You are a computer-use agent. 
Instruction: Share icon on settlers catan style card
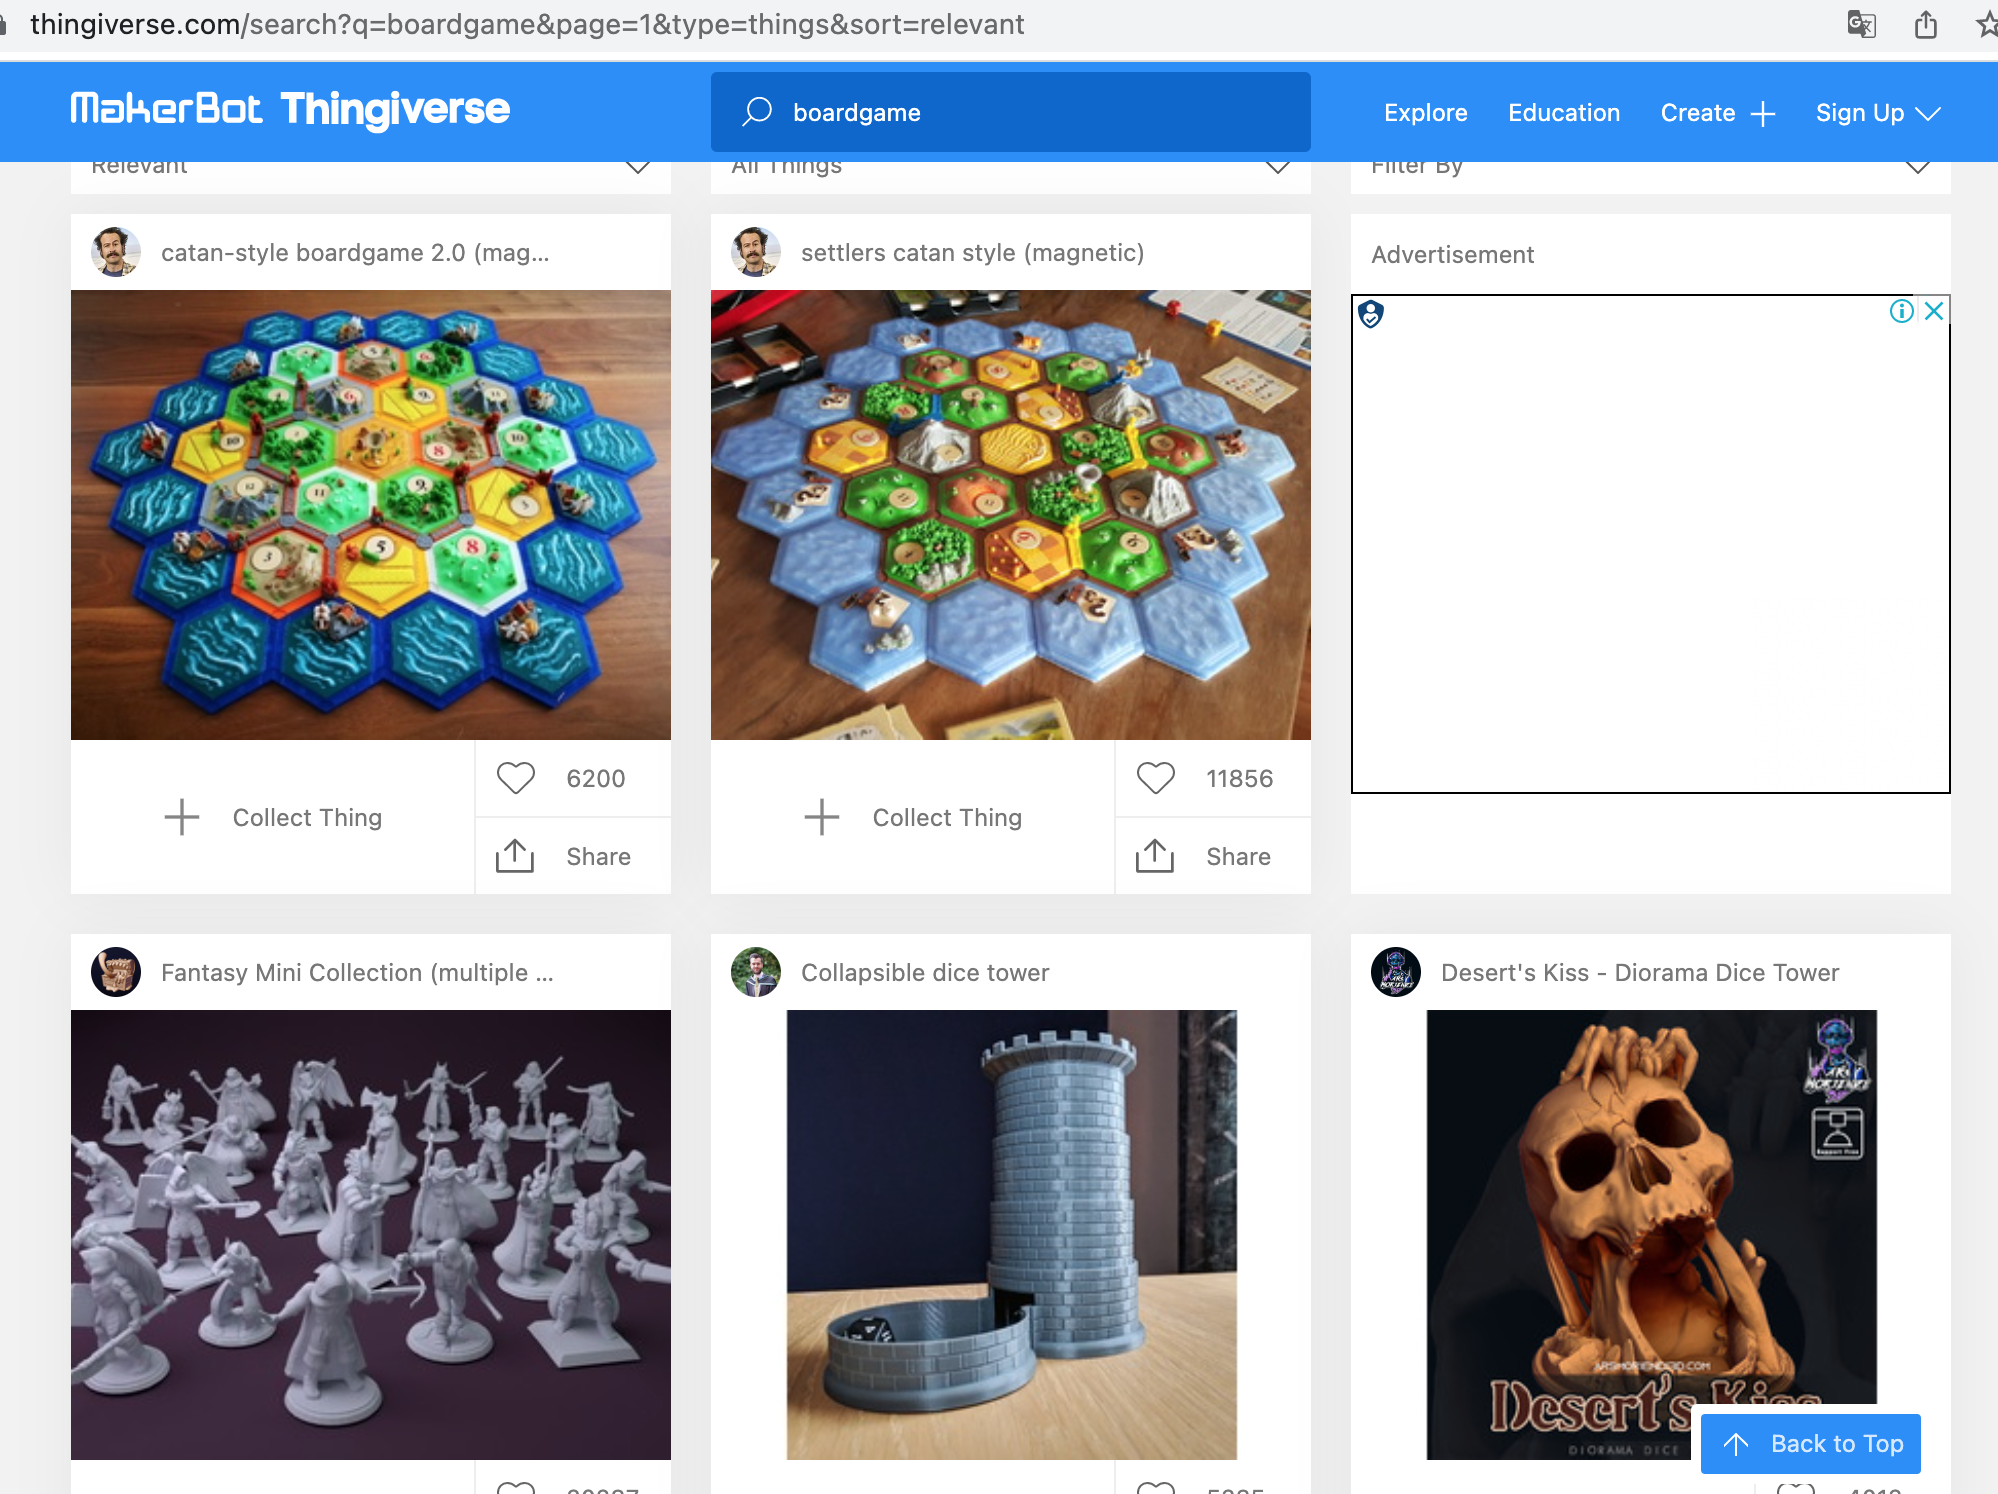[x=1155, y=856]
